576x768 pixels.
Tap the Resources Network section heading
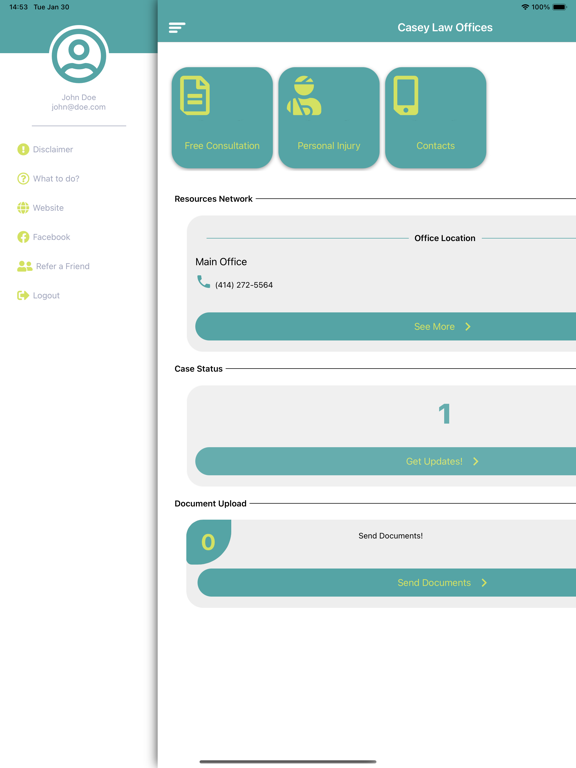pos(214,199)
